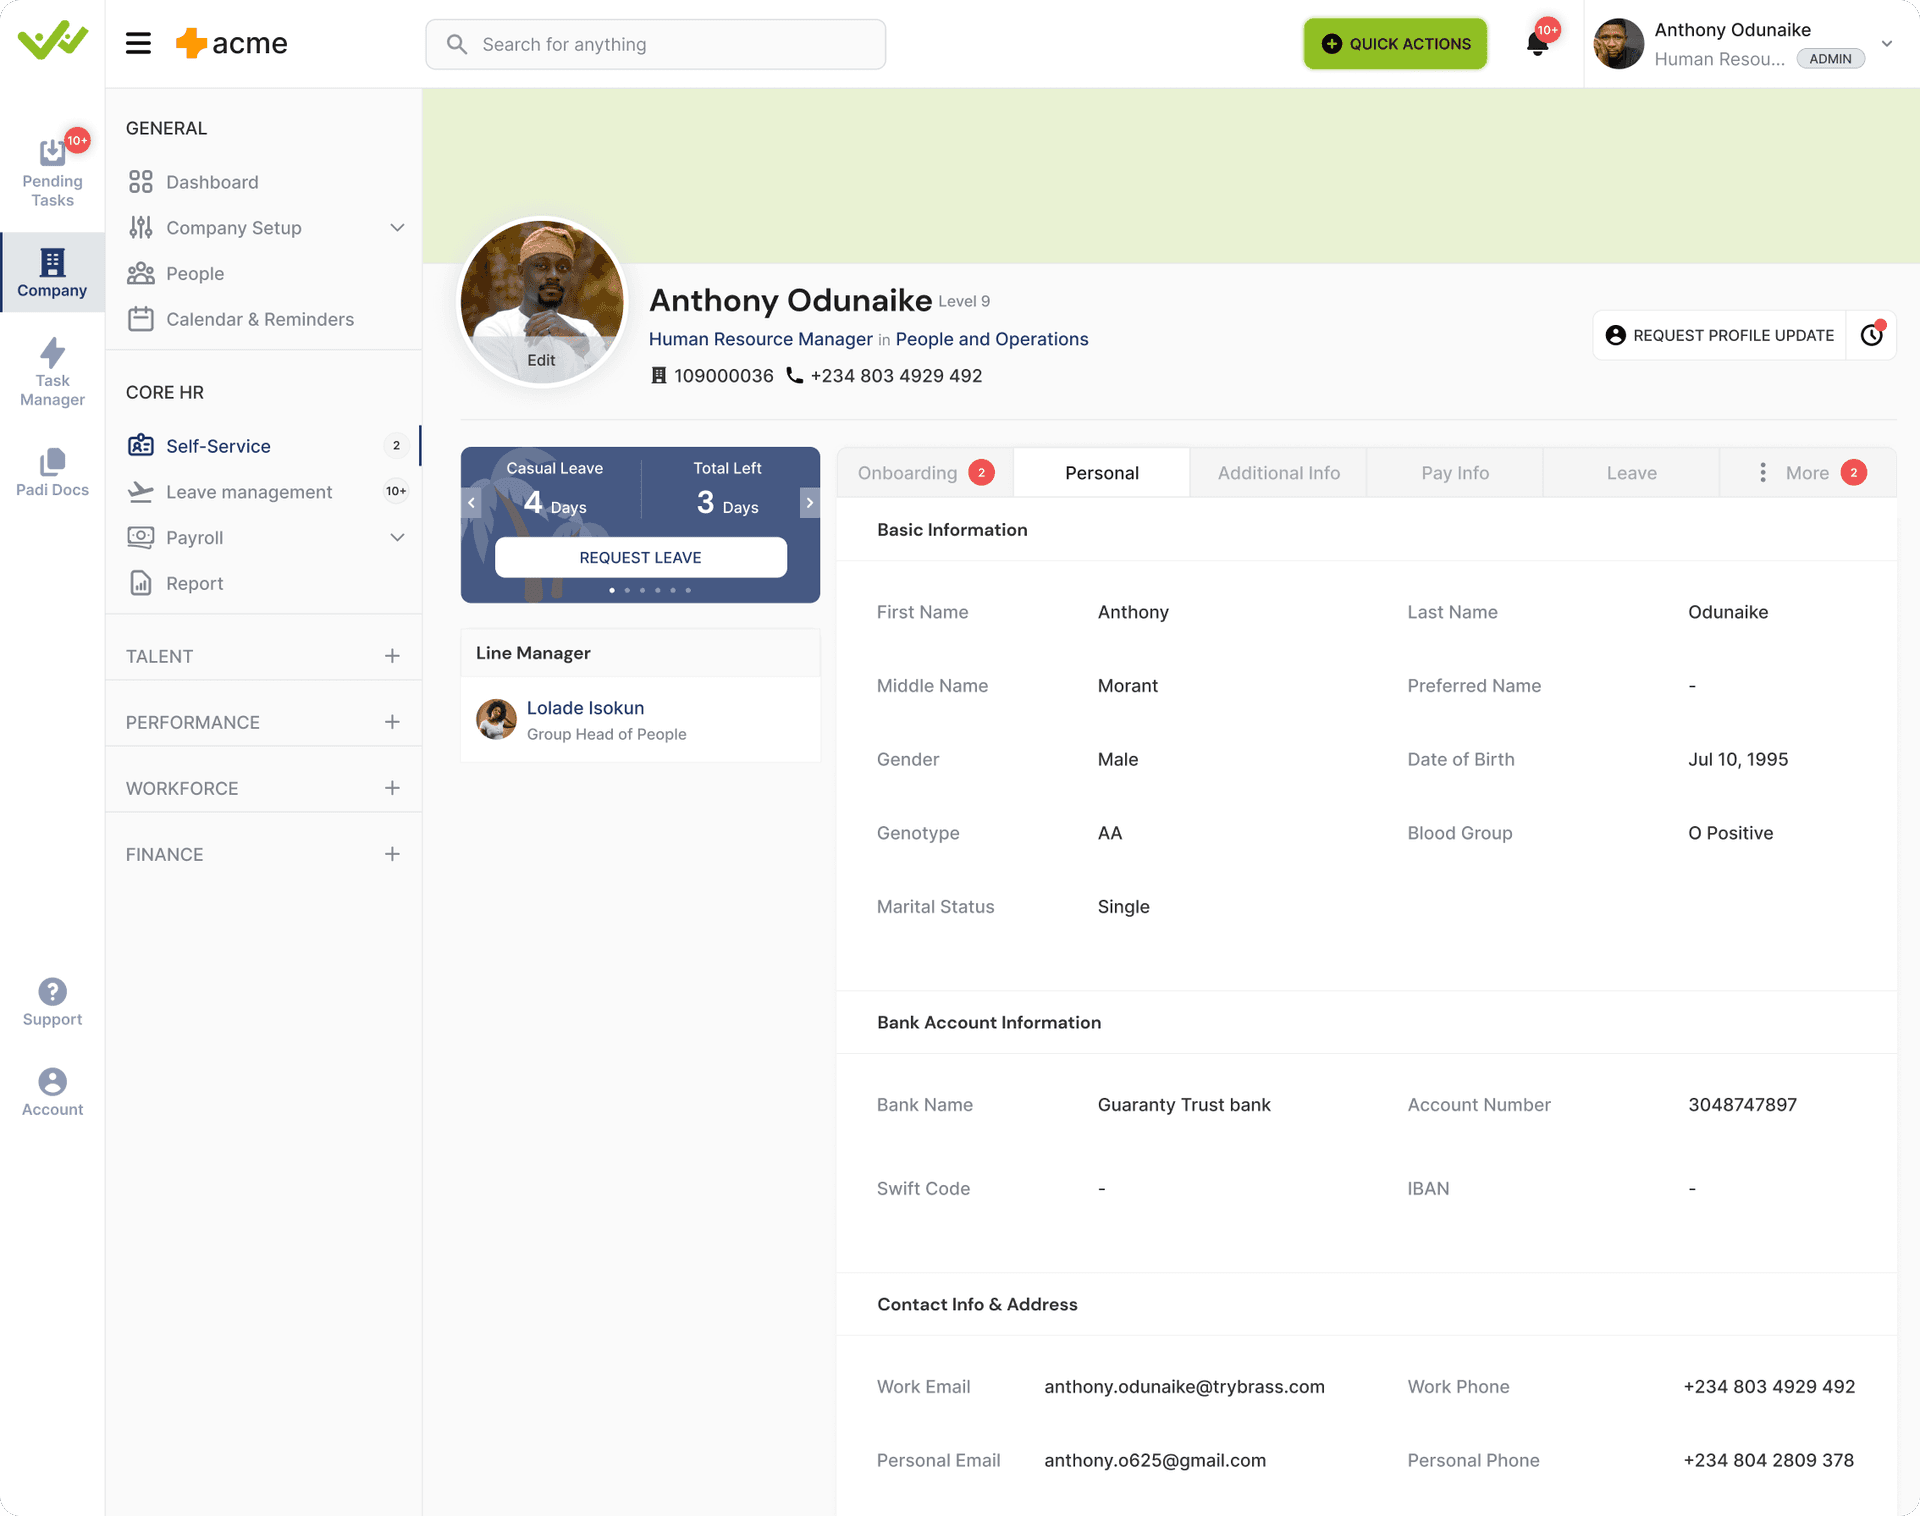Click the People group icon

(x=141, y=273)
